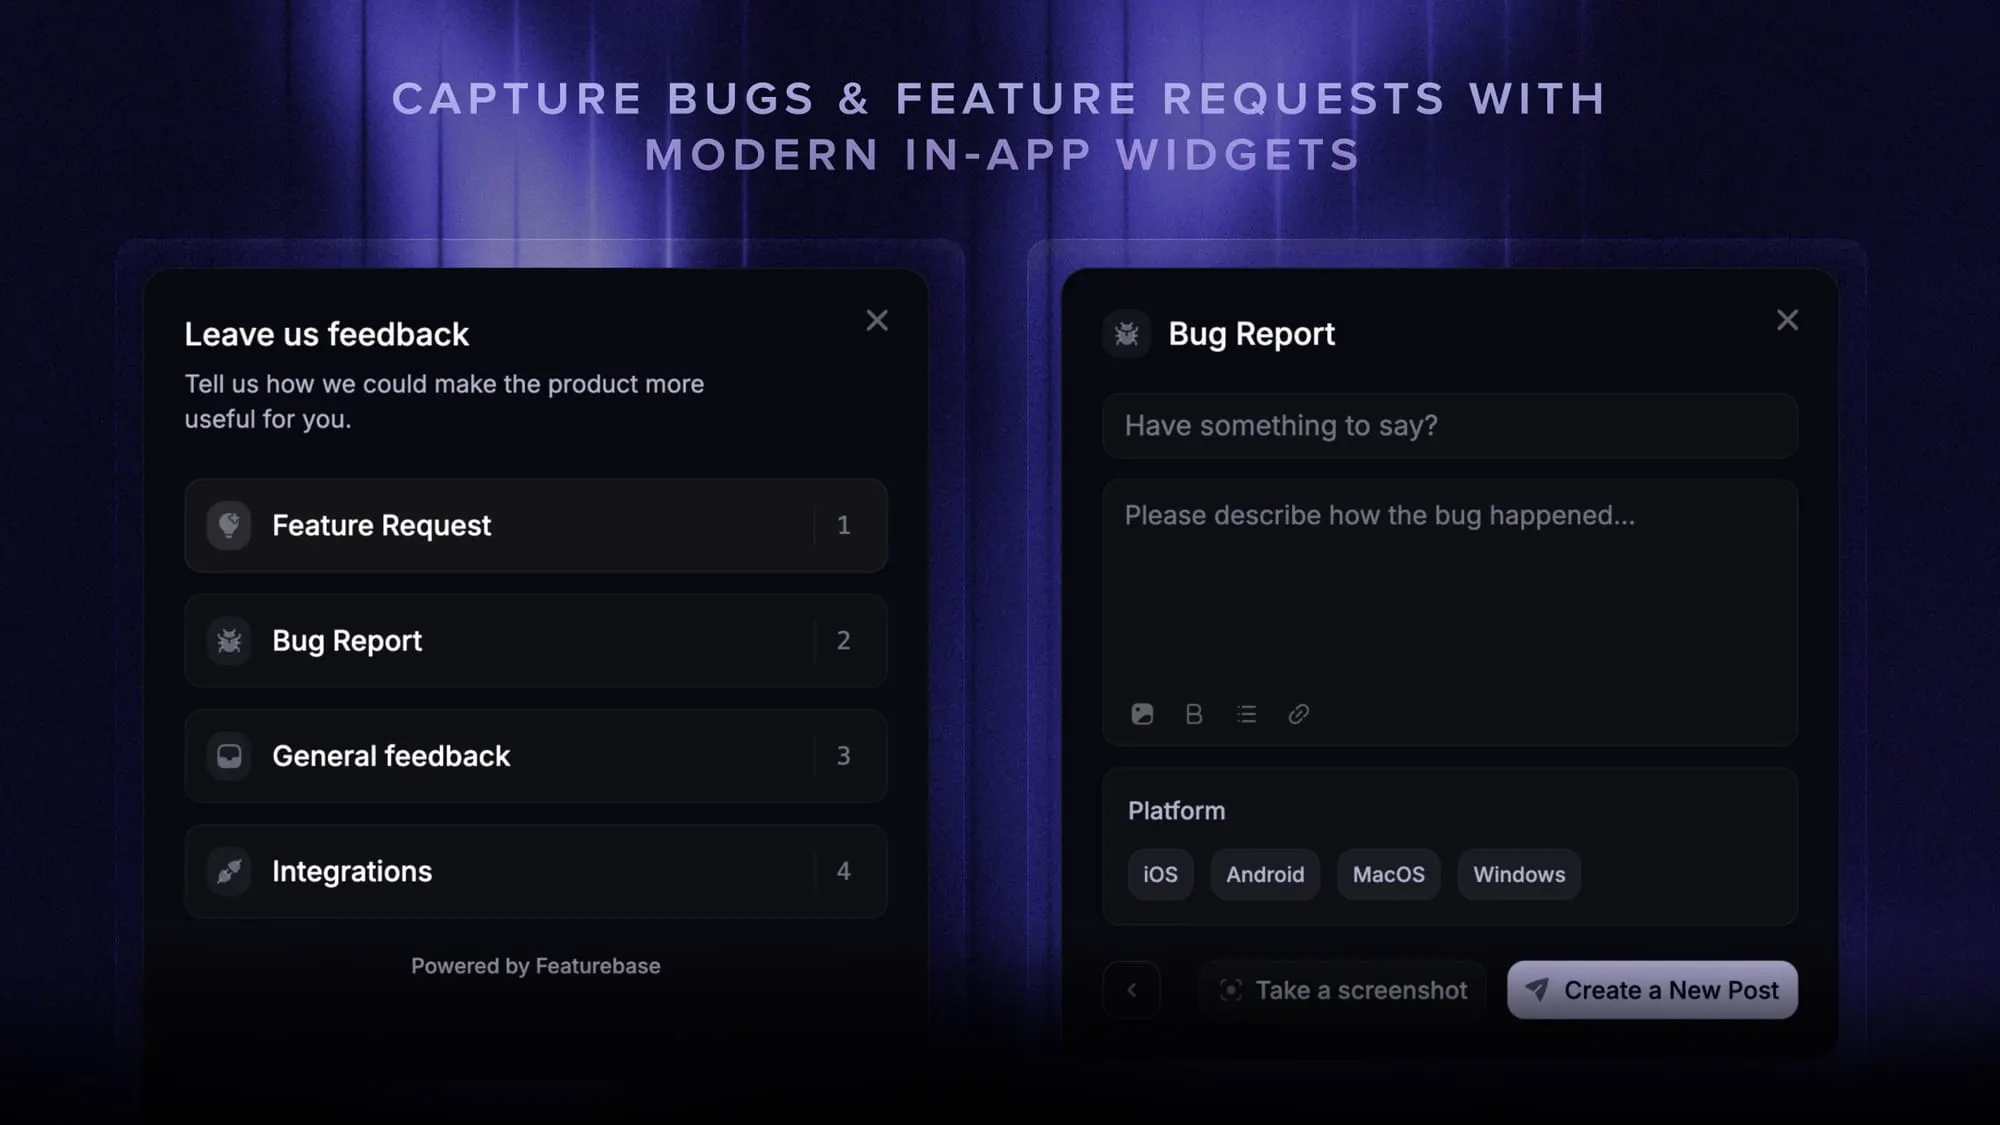This screenshot has height=1125, width=2000.
Task: Click the plug icon on Integrations row
Action: pyautogui.click(x=229, y=871)
